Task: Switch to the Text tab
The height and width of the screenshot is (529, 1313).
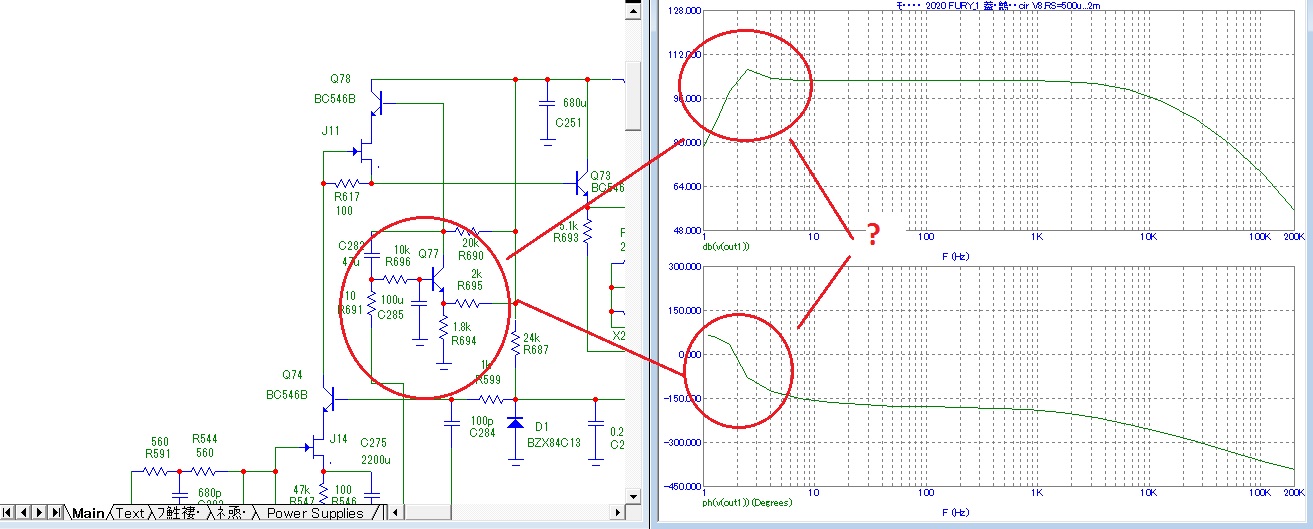Action: [130, 513]
